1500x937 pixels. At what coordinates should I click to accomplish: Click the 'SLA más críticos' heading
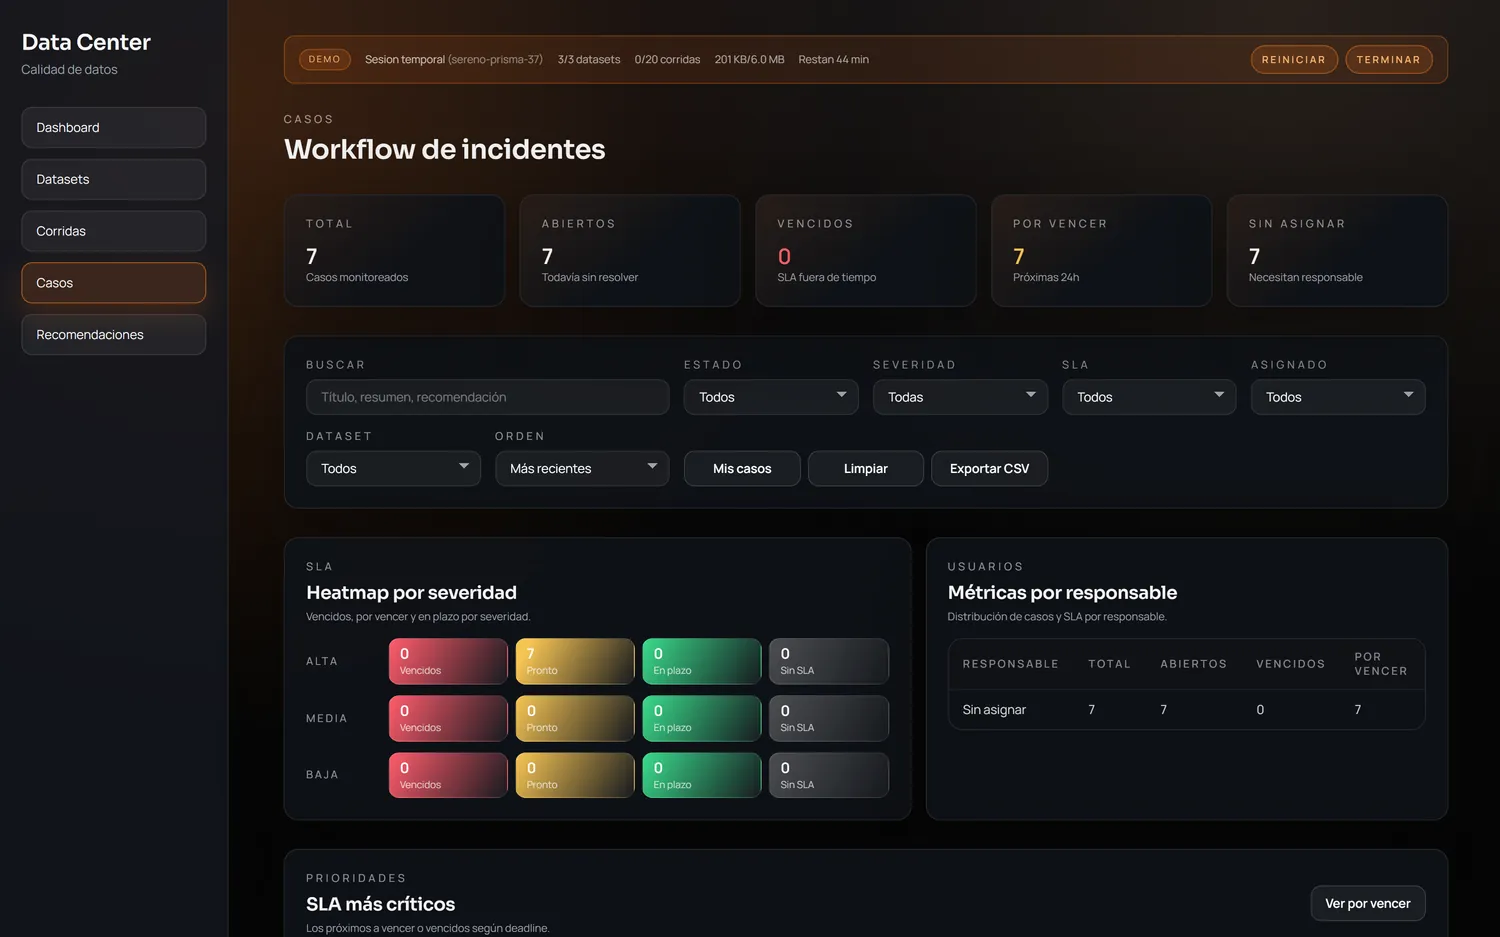(380, 904)
